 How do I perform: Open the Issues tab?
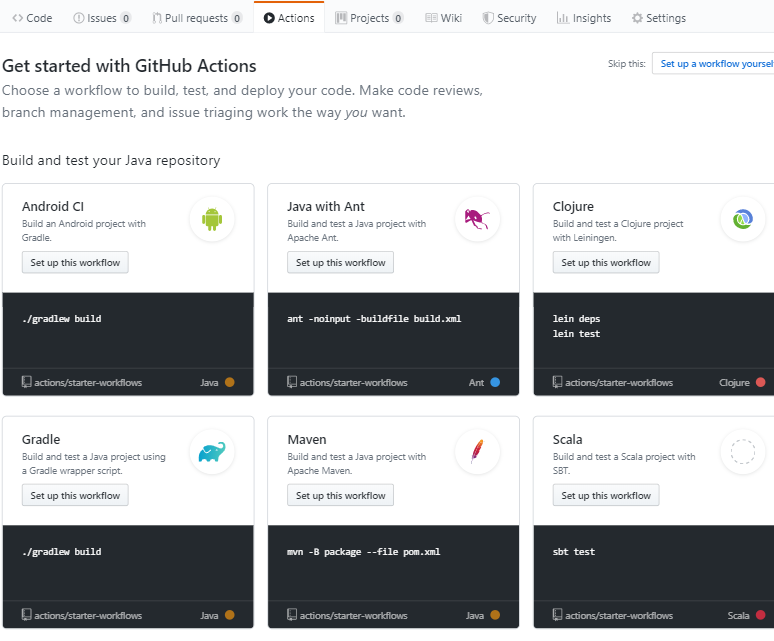click(x=102, y=18)
